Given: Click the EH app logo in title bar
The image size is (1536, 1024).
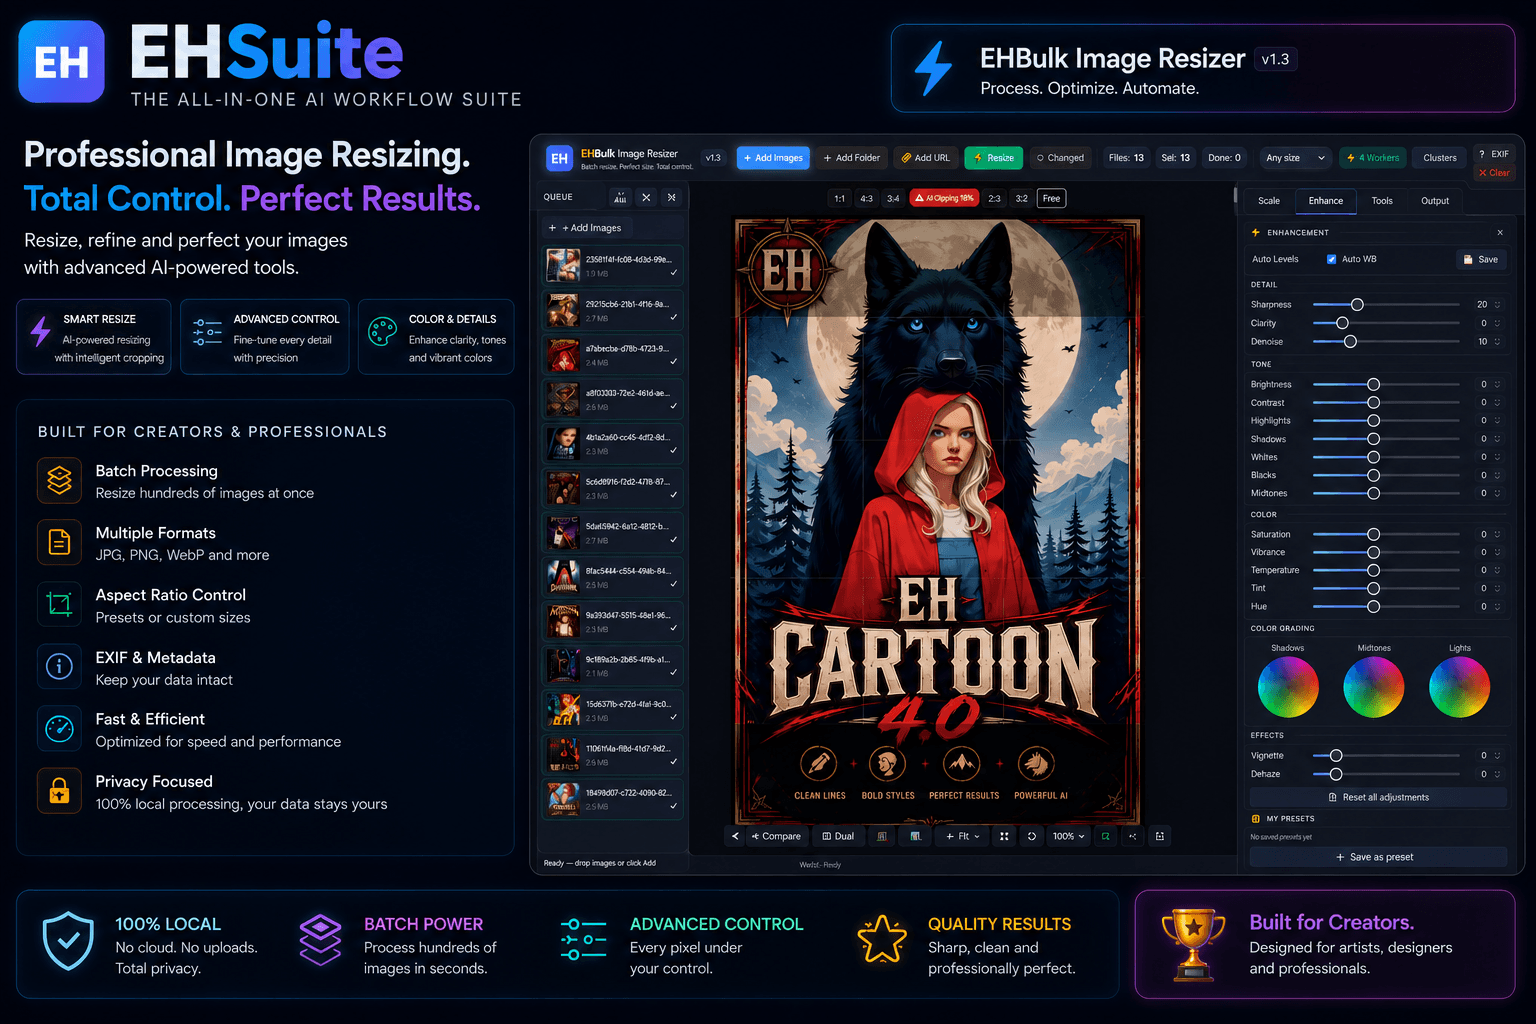Looking at the screenshot, I should tap(559, 158).
